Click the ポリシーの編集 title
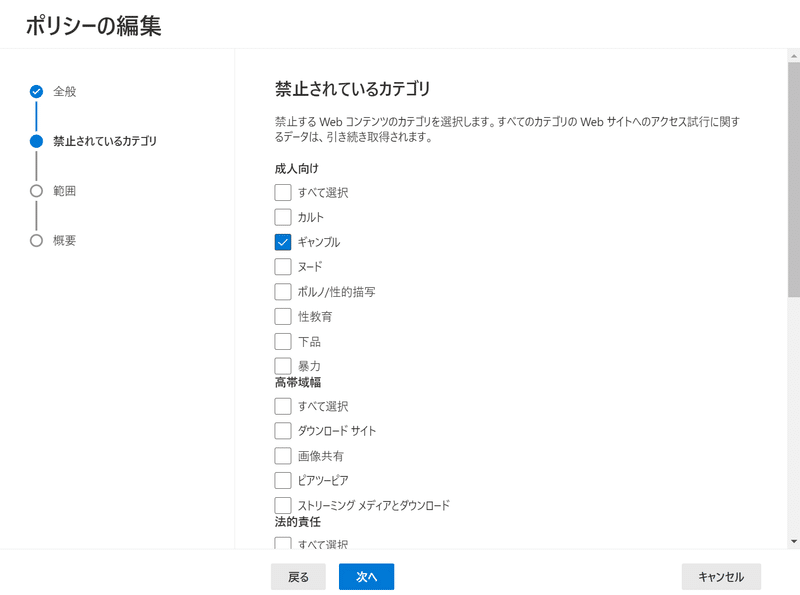This screenshot has width=800, height=595. click(x=93, y=26)
